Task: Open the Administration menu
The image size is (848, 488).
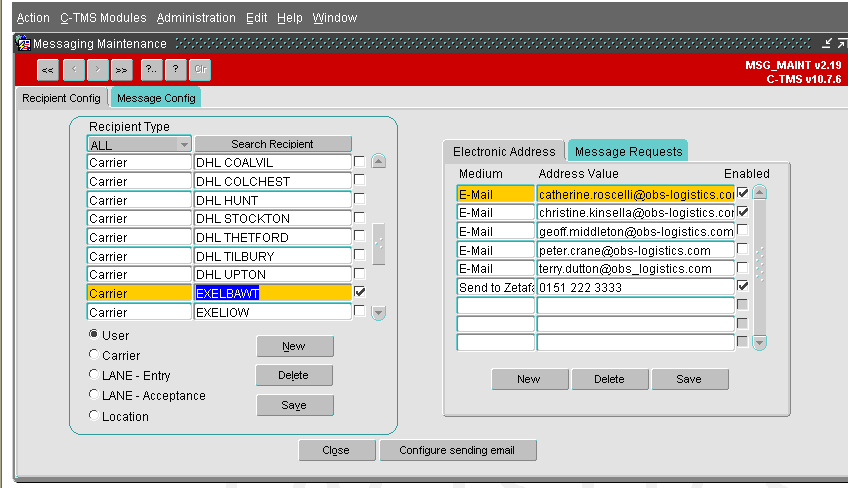Action: click(x=196, y=18)
